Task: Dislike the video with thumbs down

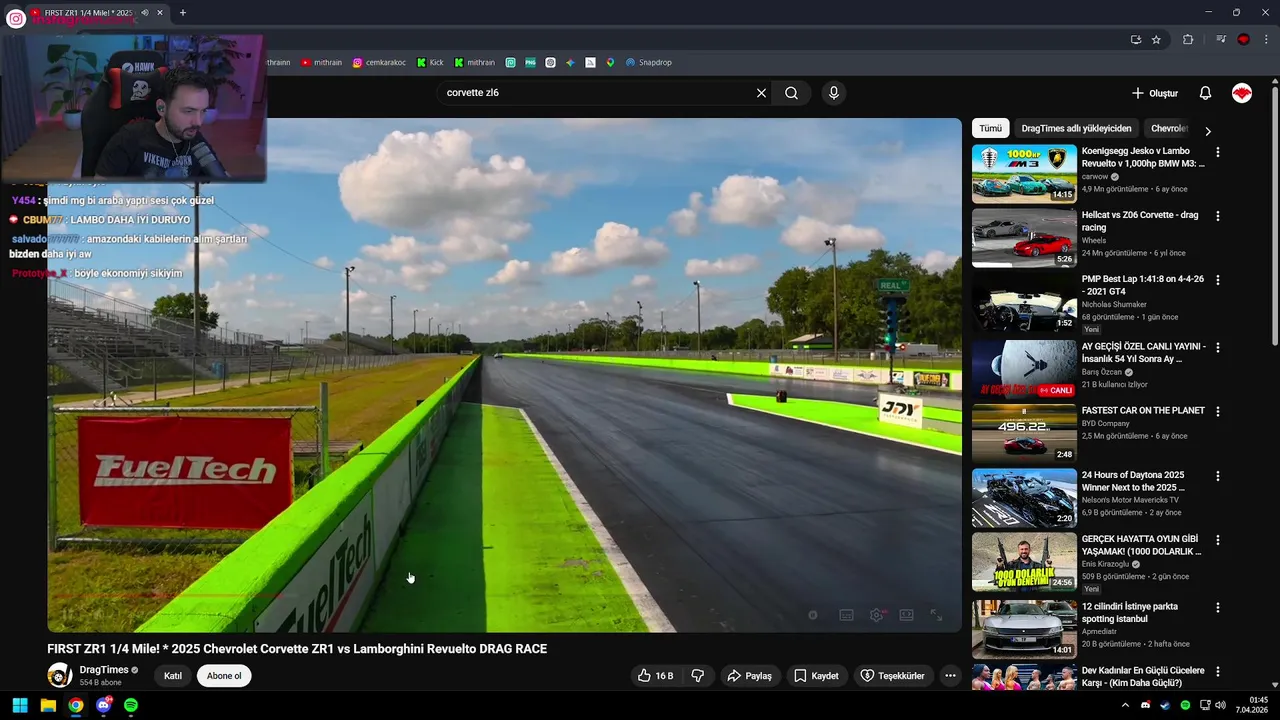Action: point(698,676)
